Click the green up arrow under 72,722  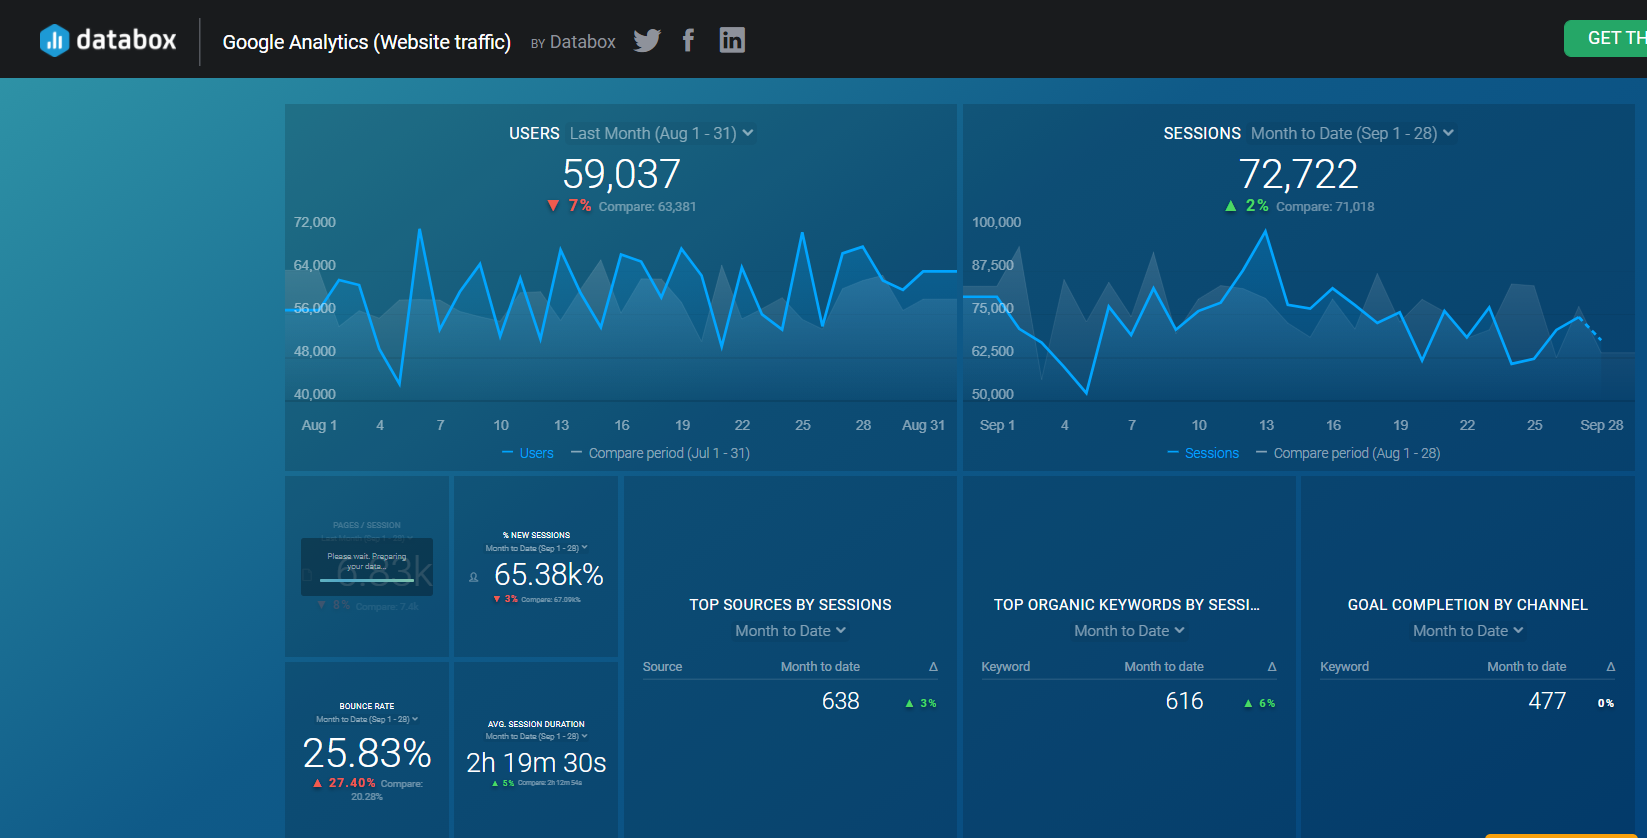(1231, 206)
